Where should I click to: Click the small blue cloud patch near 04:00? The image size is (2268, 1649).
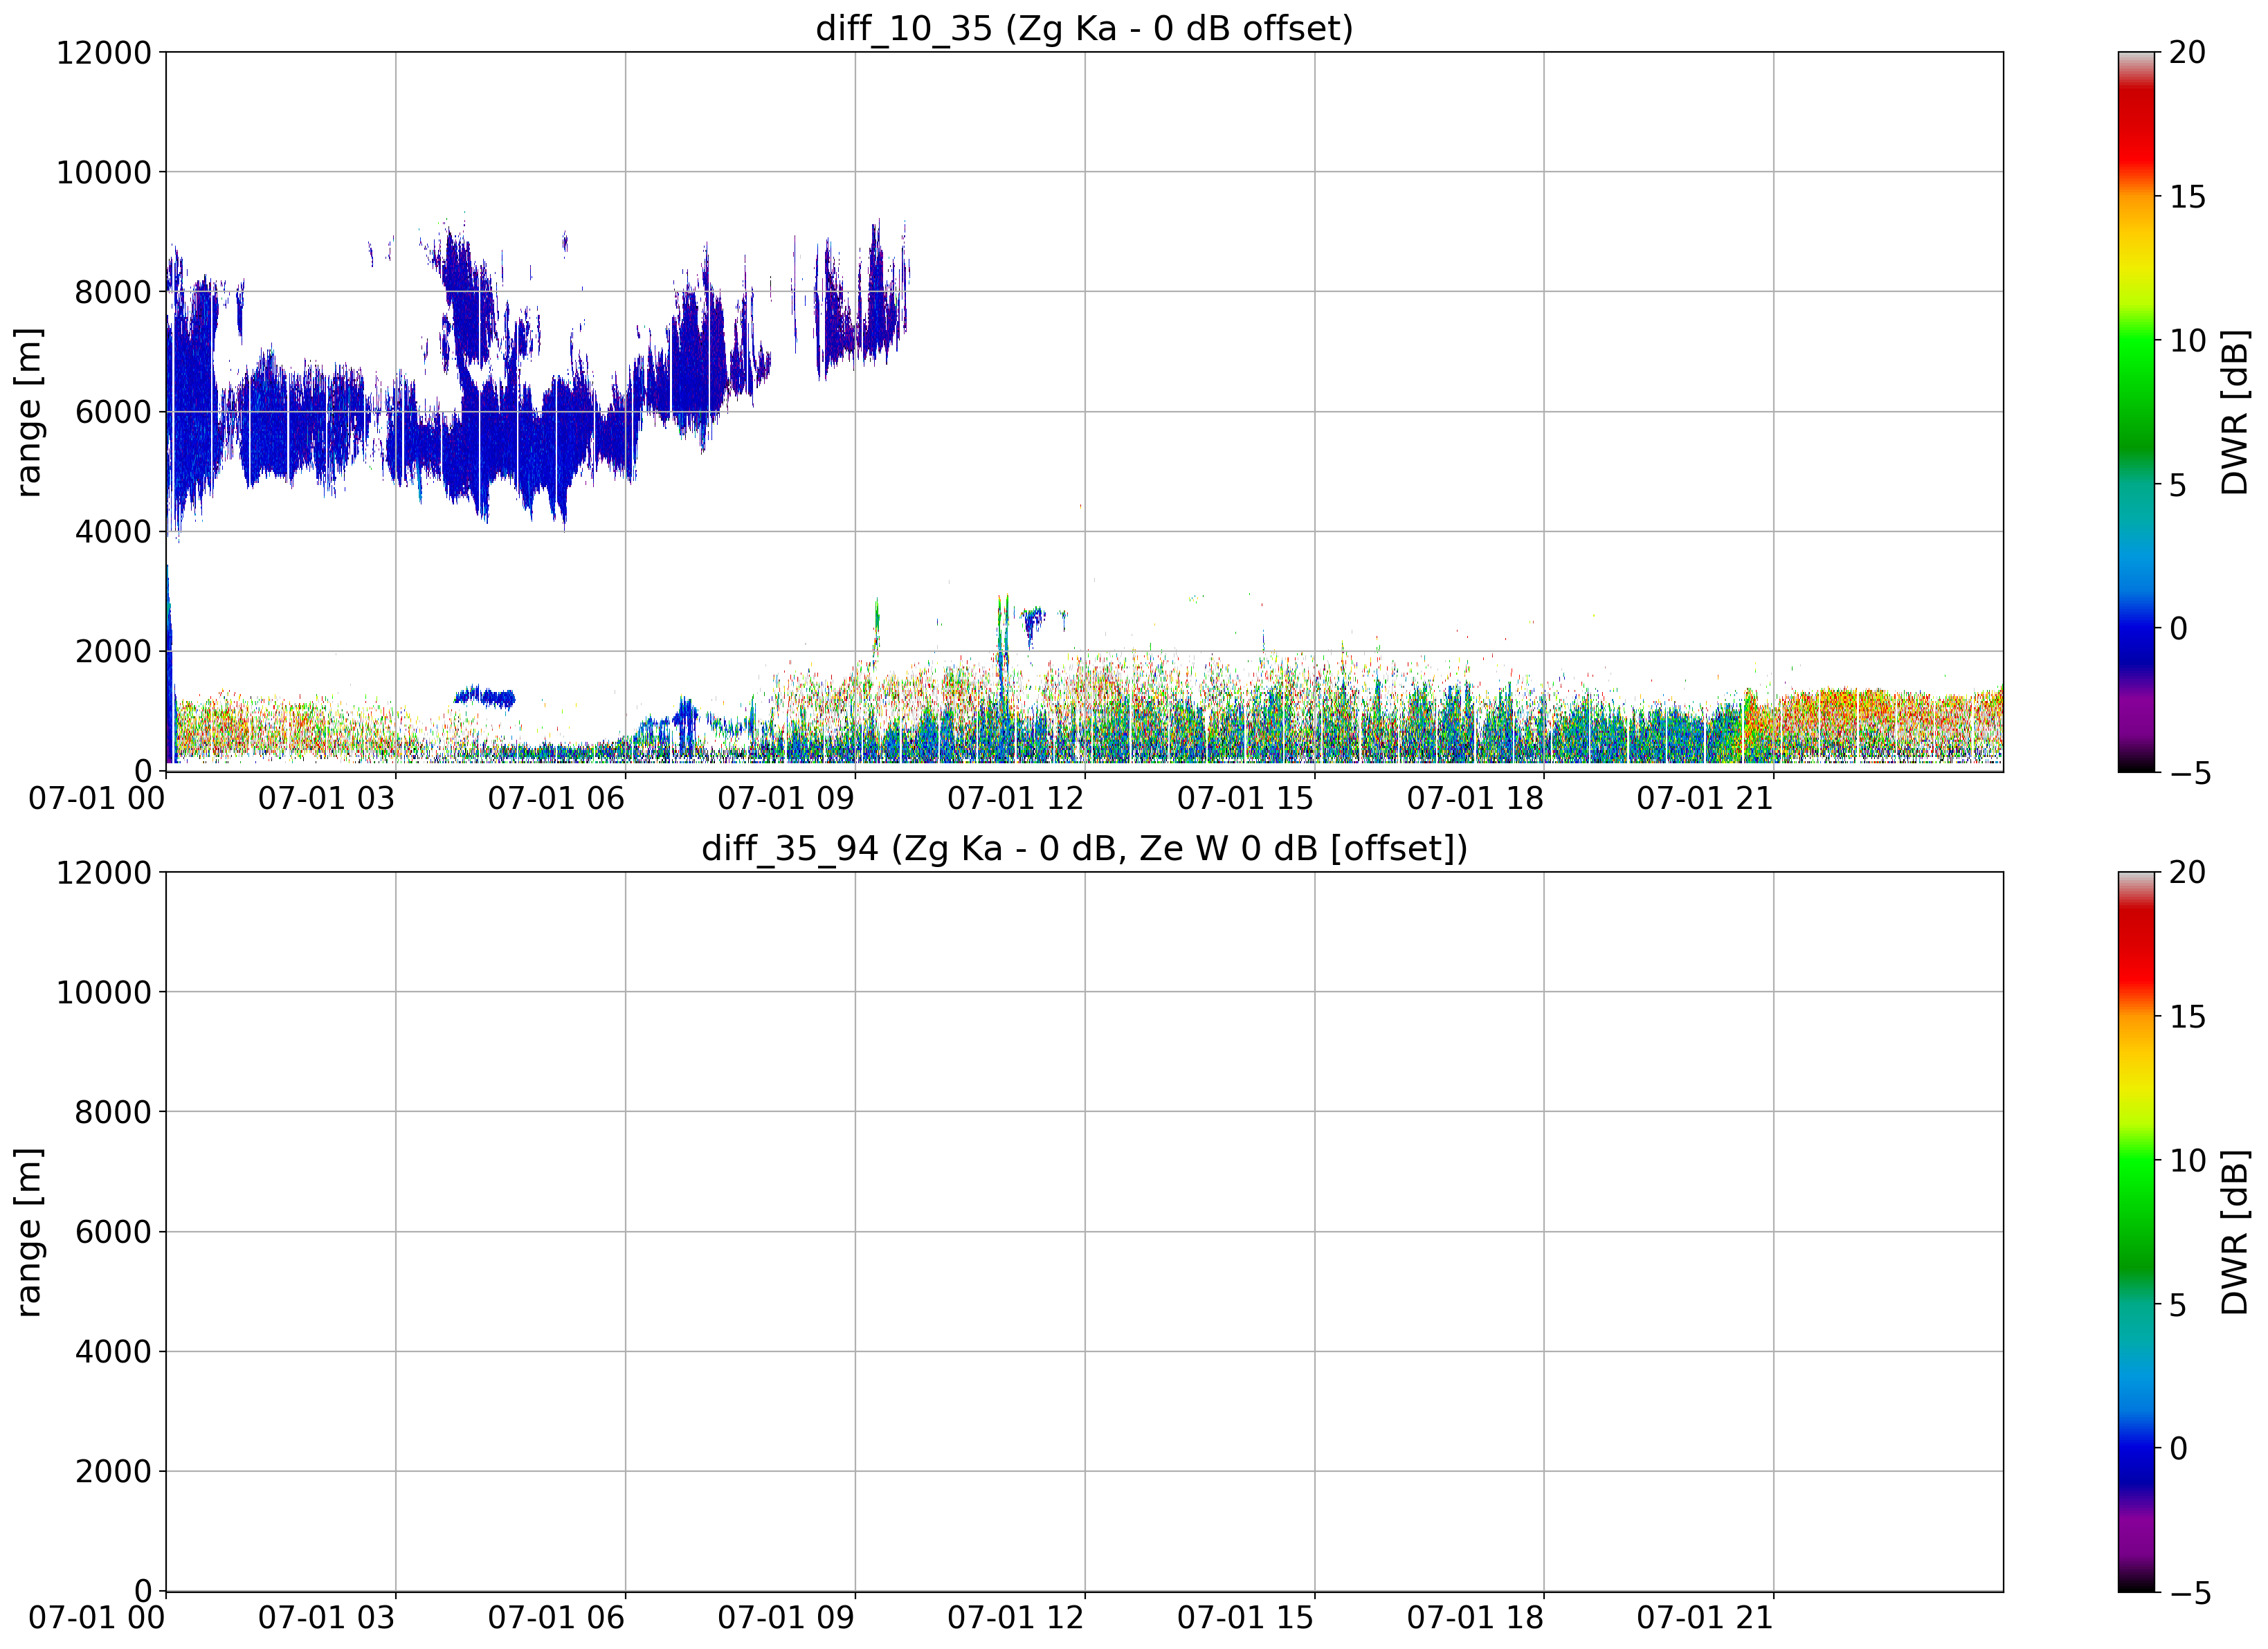pyautogui.click(x=485, y=697)
